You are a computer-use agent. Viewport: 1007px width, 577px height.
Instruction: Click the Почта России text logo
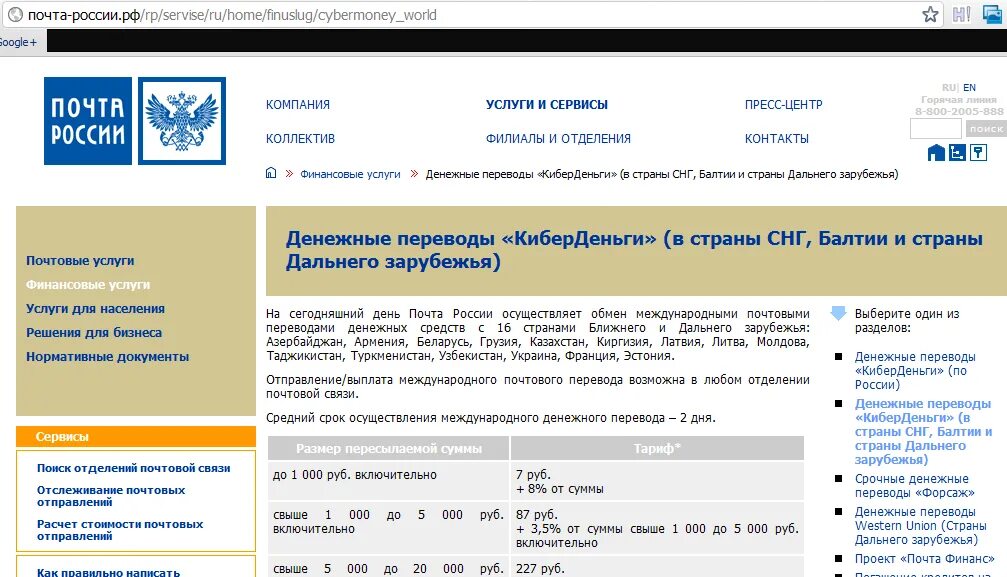click(88, 121)
